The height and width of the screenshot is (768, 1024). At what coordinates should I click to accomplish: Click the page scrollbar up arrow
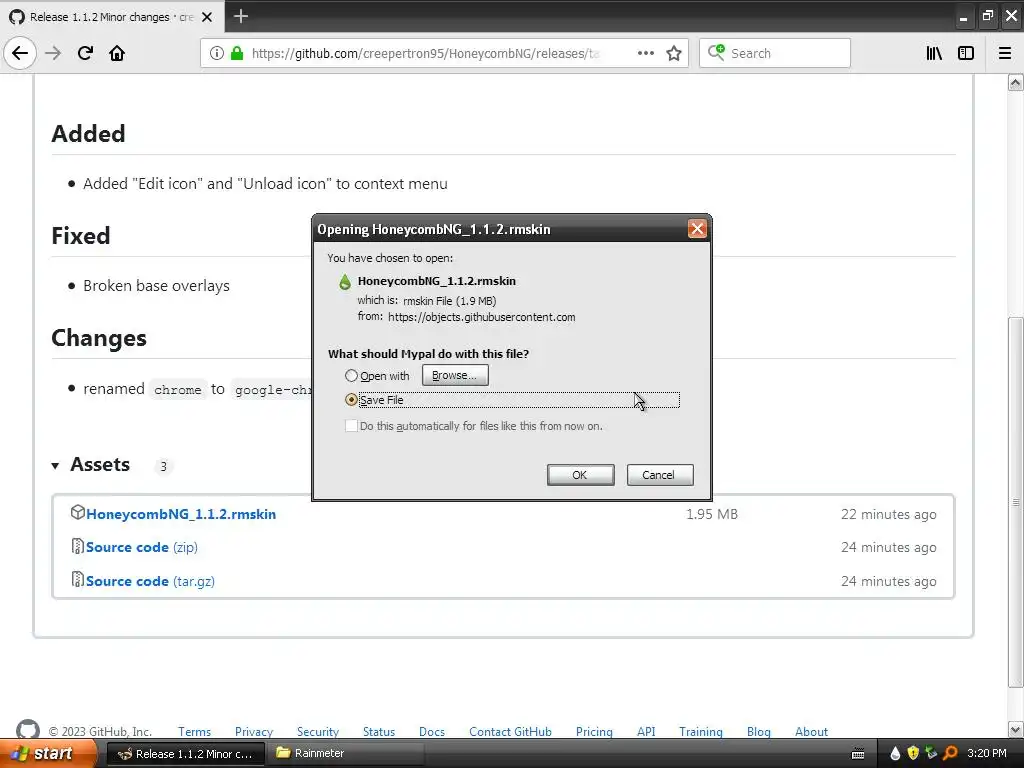pyautogui.click(x=1016, y=82)
